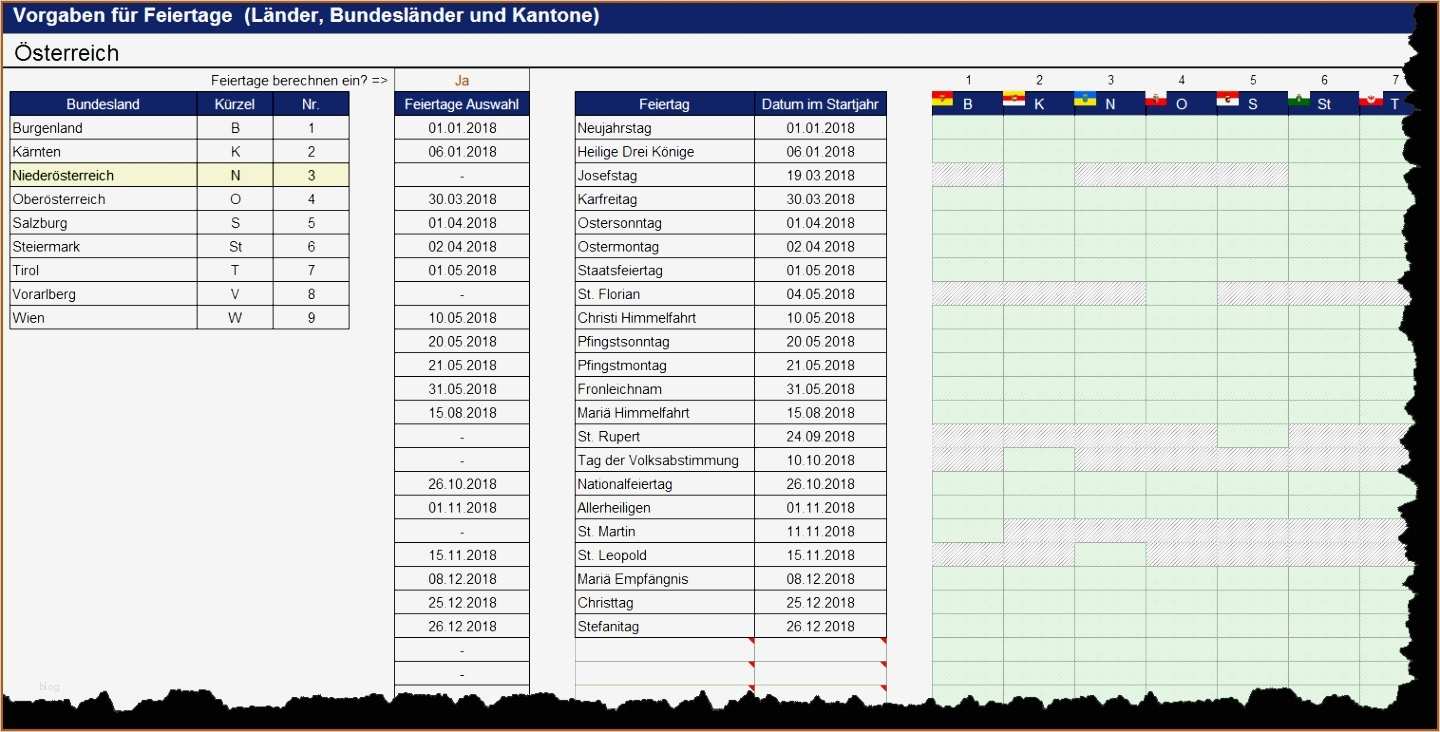The width and height of the screenshot is (1440, 732).
Task: Click the Salzburg flag icon beside S
Action: pyautogui.click(x=1228, y=99)
